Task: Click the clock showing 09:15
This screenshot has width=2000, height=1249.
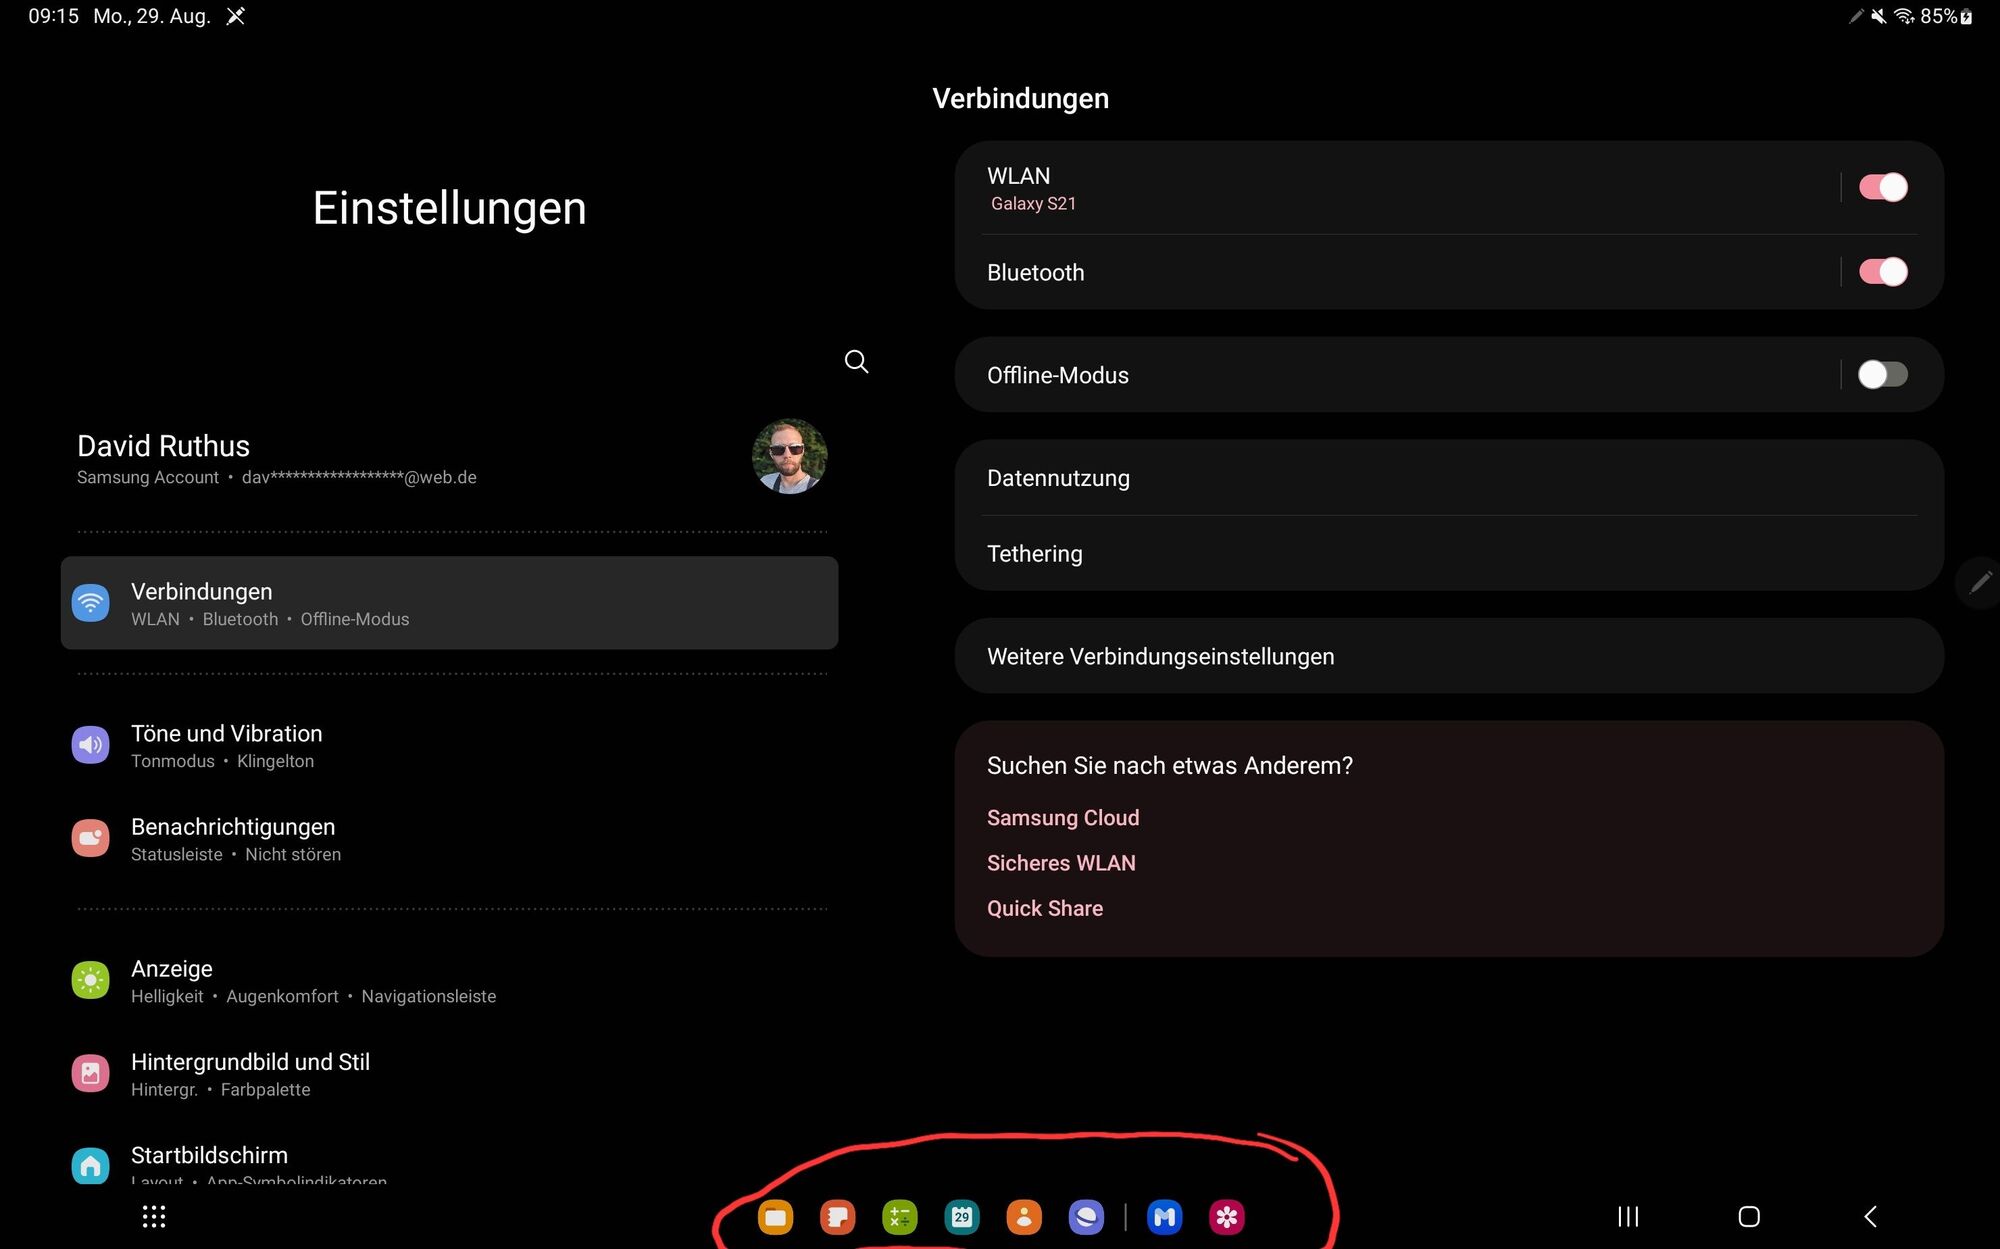Action: pyautogui.click(x=53, y=16)
